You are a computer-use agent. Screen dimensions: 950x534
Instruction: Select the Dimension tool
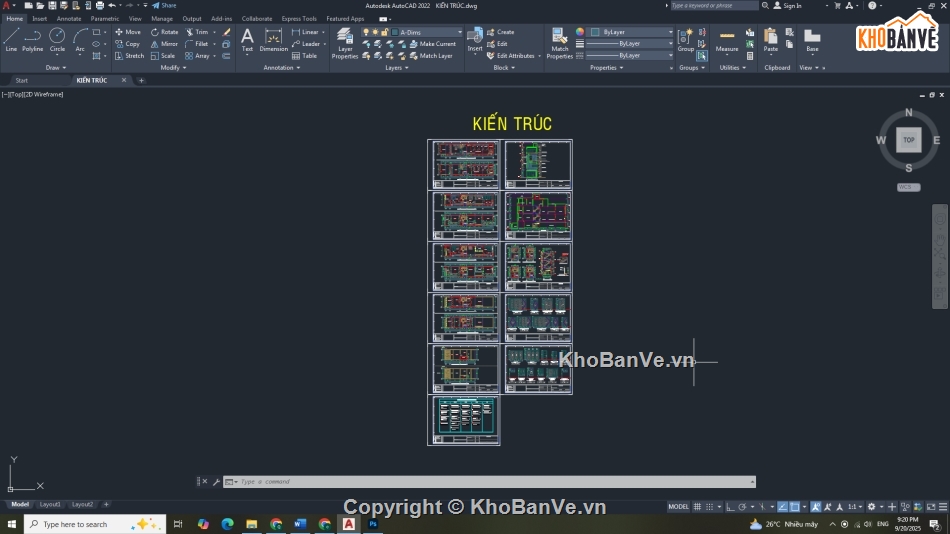point(273,40)
